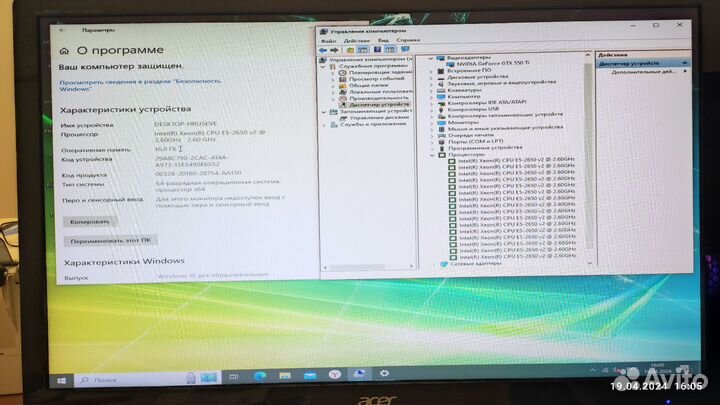
Task: Click the Переименовать этот ПК button
Action: click(x=109, y=241)
